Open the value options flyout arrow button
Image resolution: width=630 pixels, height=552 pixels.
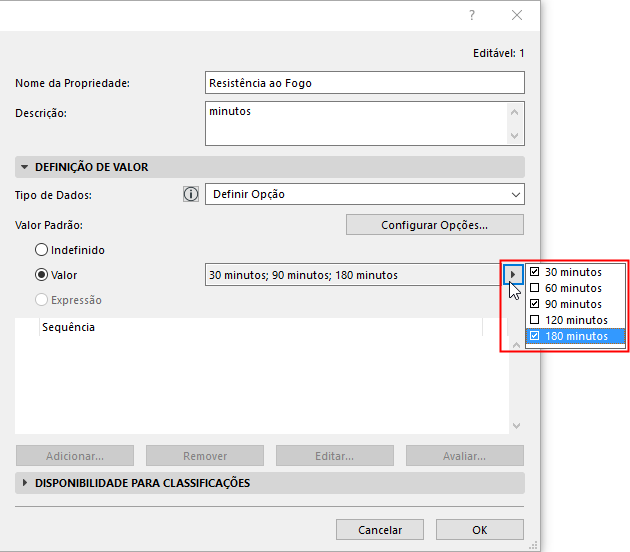coord(513,275)
